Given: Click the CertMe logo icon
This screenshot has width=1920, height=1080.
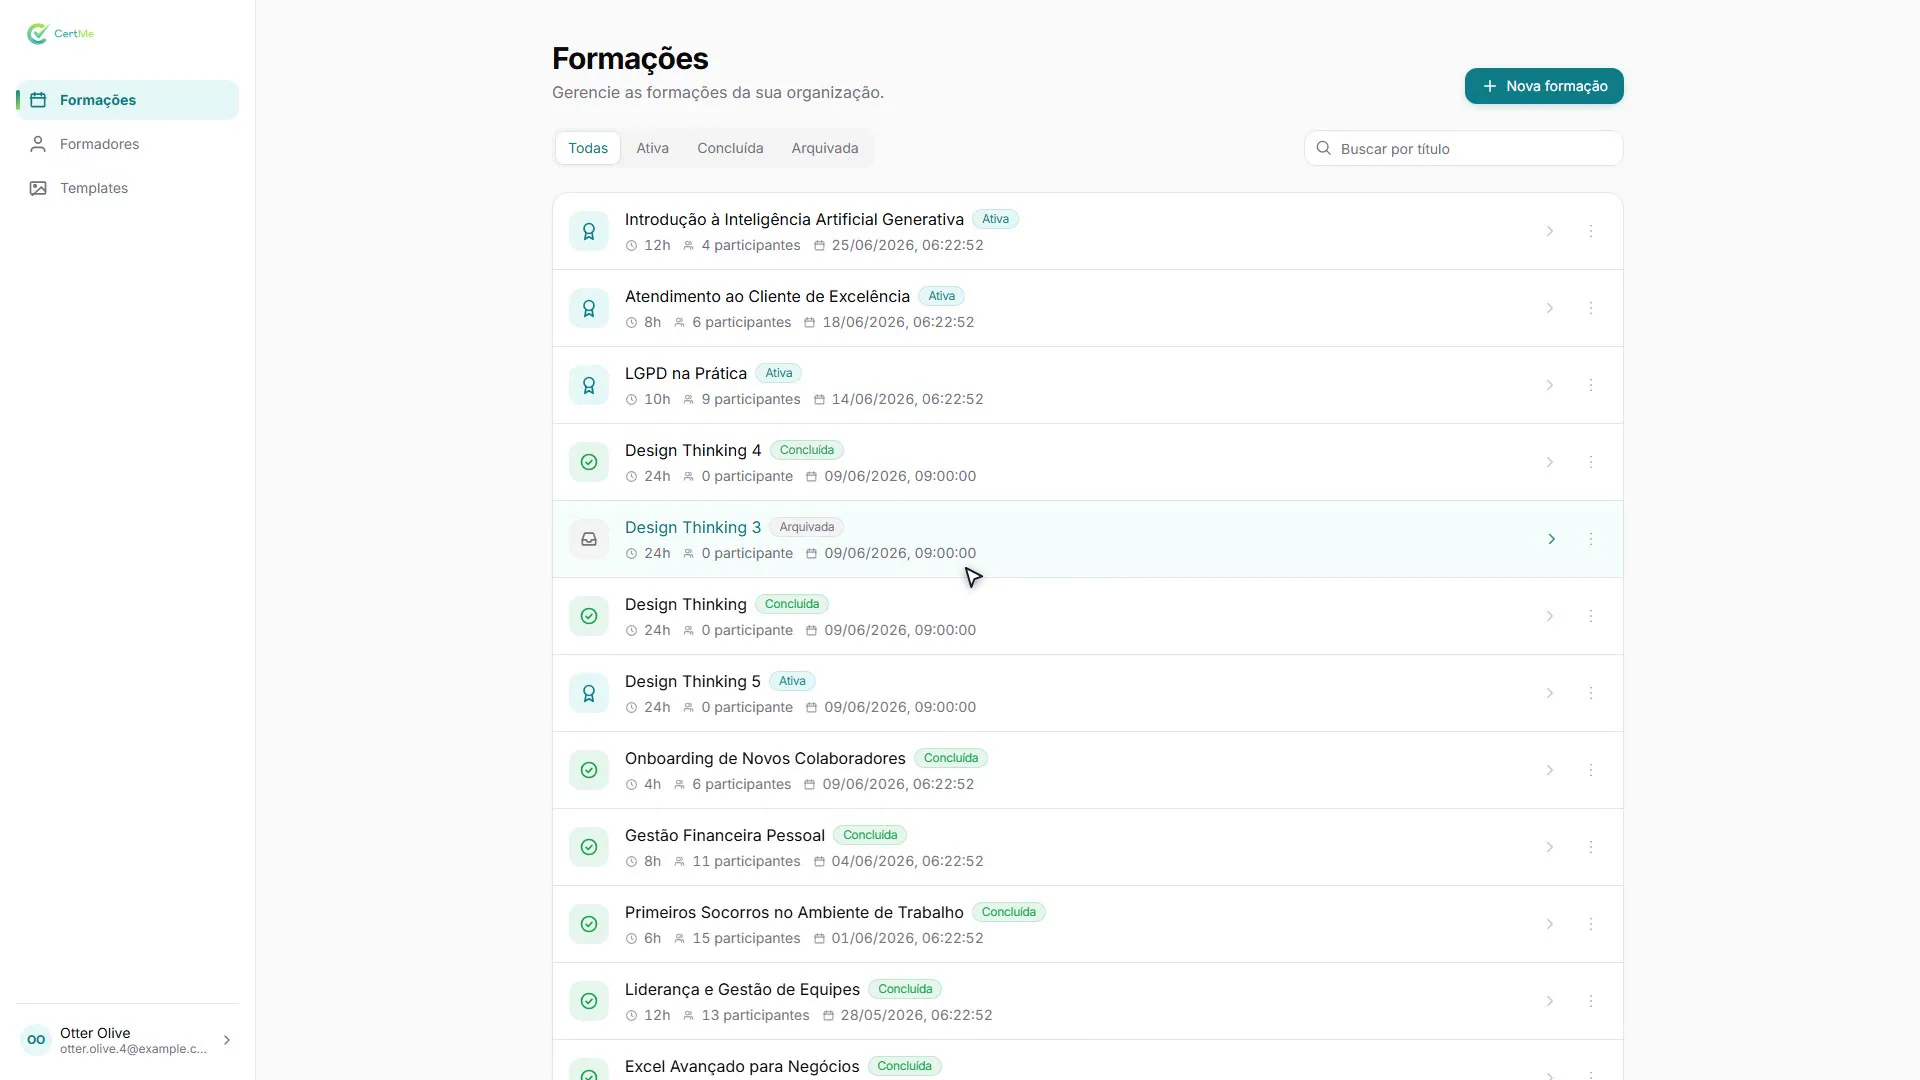Looking at the screenshot, I should [38, 34].
